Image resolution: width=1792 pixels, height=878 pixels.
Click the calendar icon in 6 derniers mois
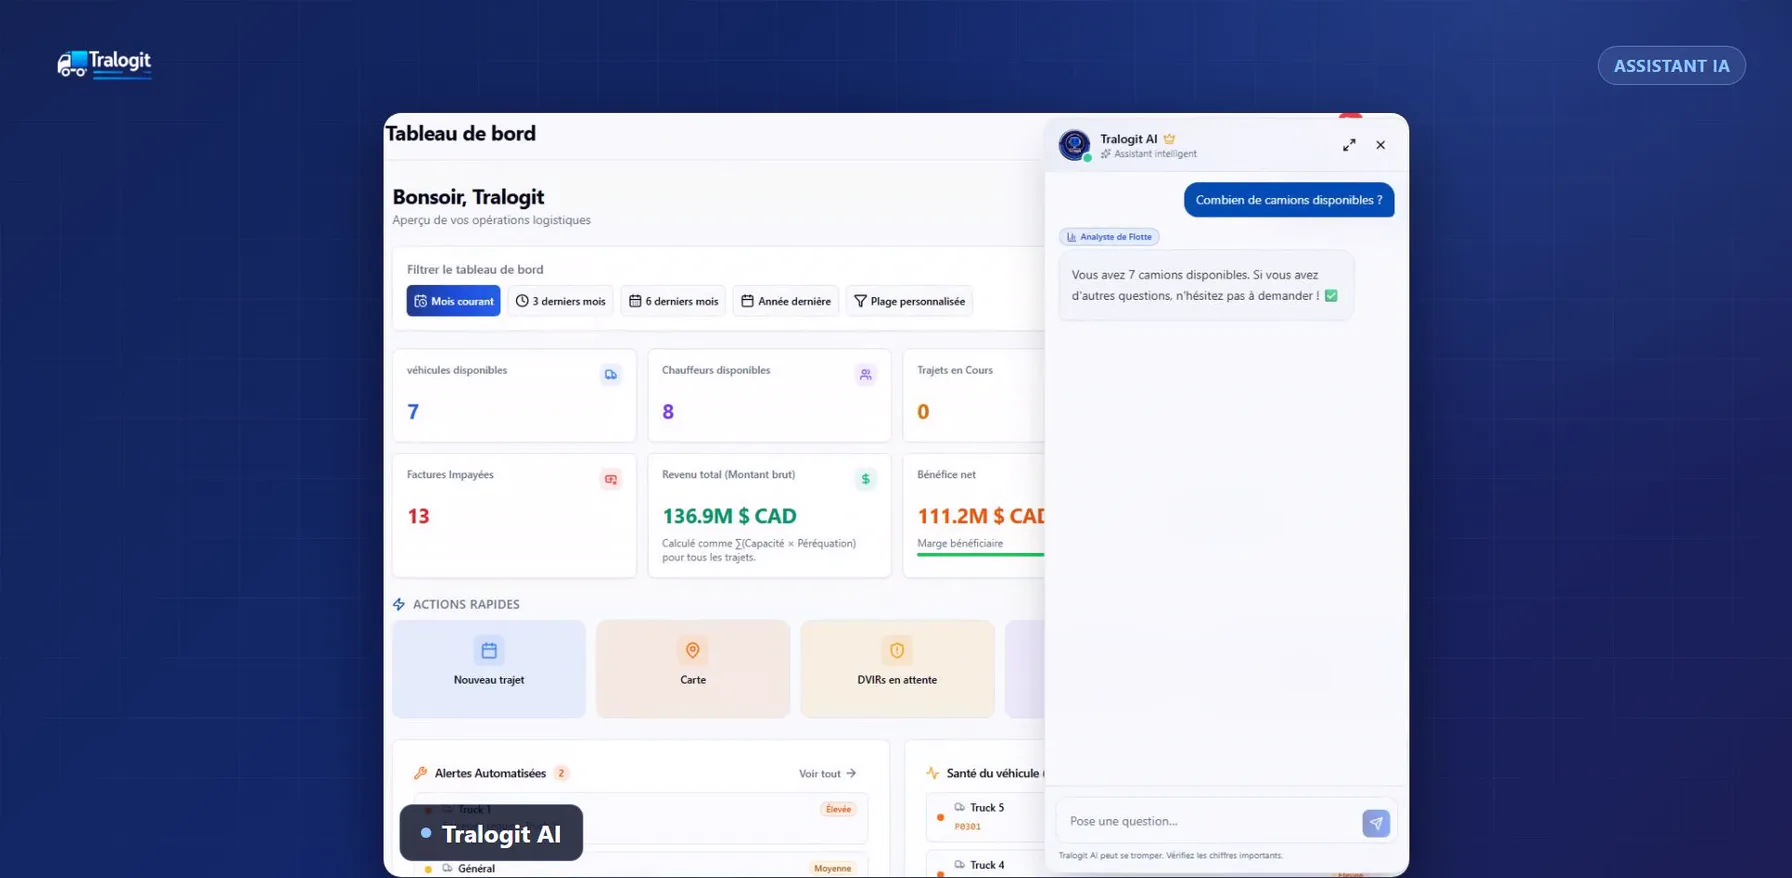[x=635, y=301]
